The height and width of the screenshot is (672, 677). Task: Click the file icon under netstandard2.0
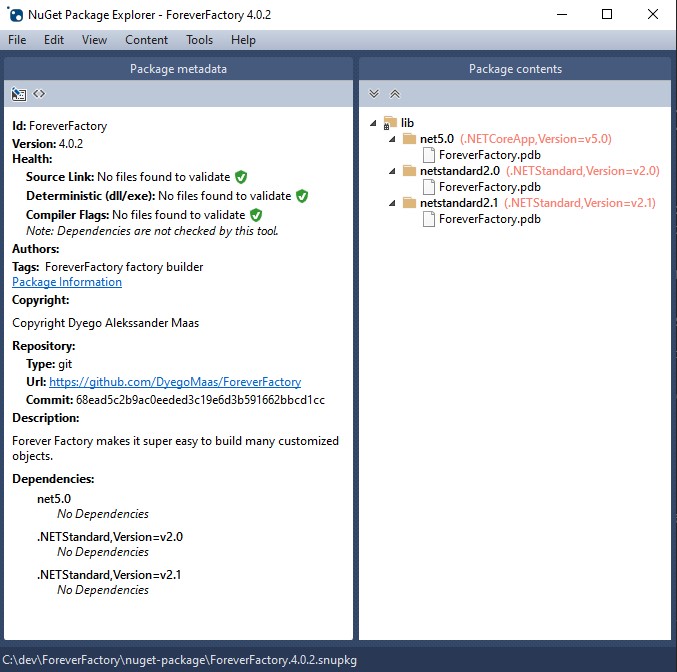tap(428, 187)
